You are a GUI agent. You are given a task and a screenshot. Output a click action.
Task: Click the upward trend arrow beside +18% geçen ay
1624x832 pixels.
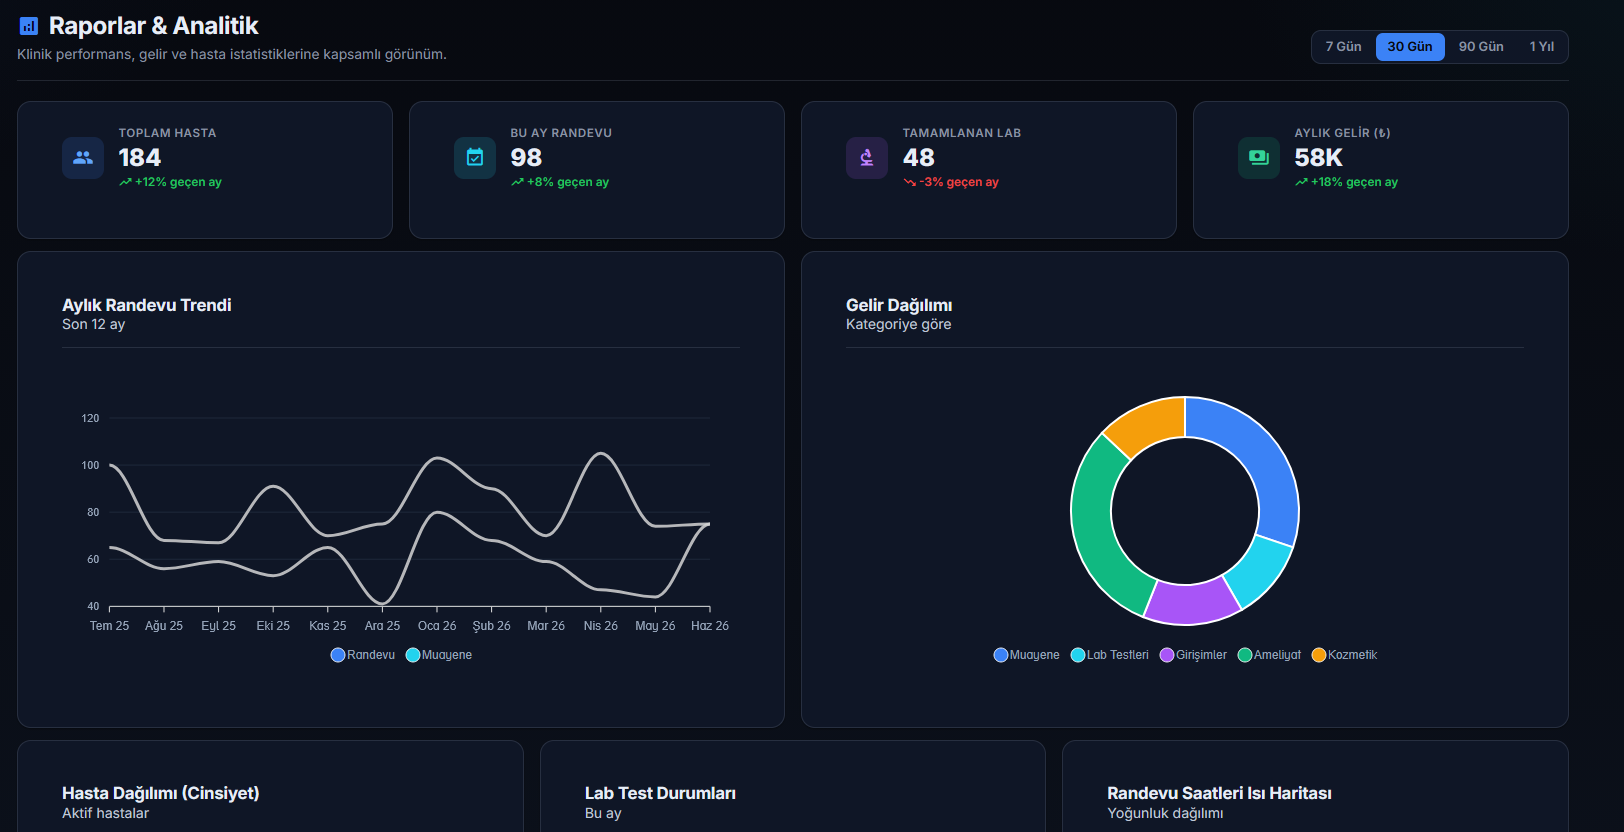coord(1301,182)
